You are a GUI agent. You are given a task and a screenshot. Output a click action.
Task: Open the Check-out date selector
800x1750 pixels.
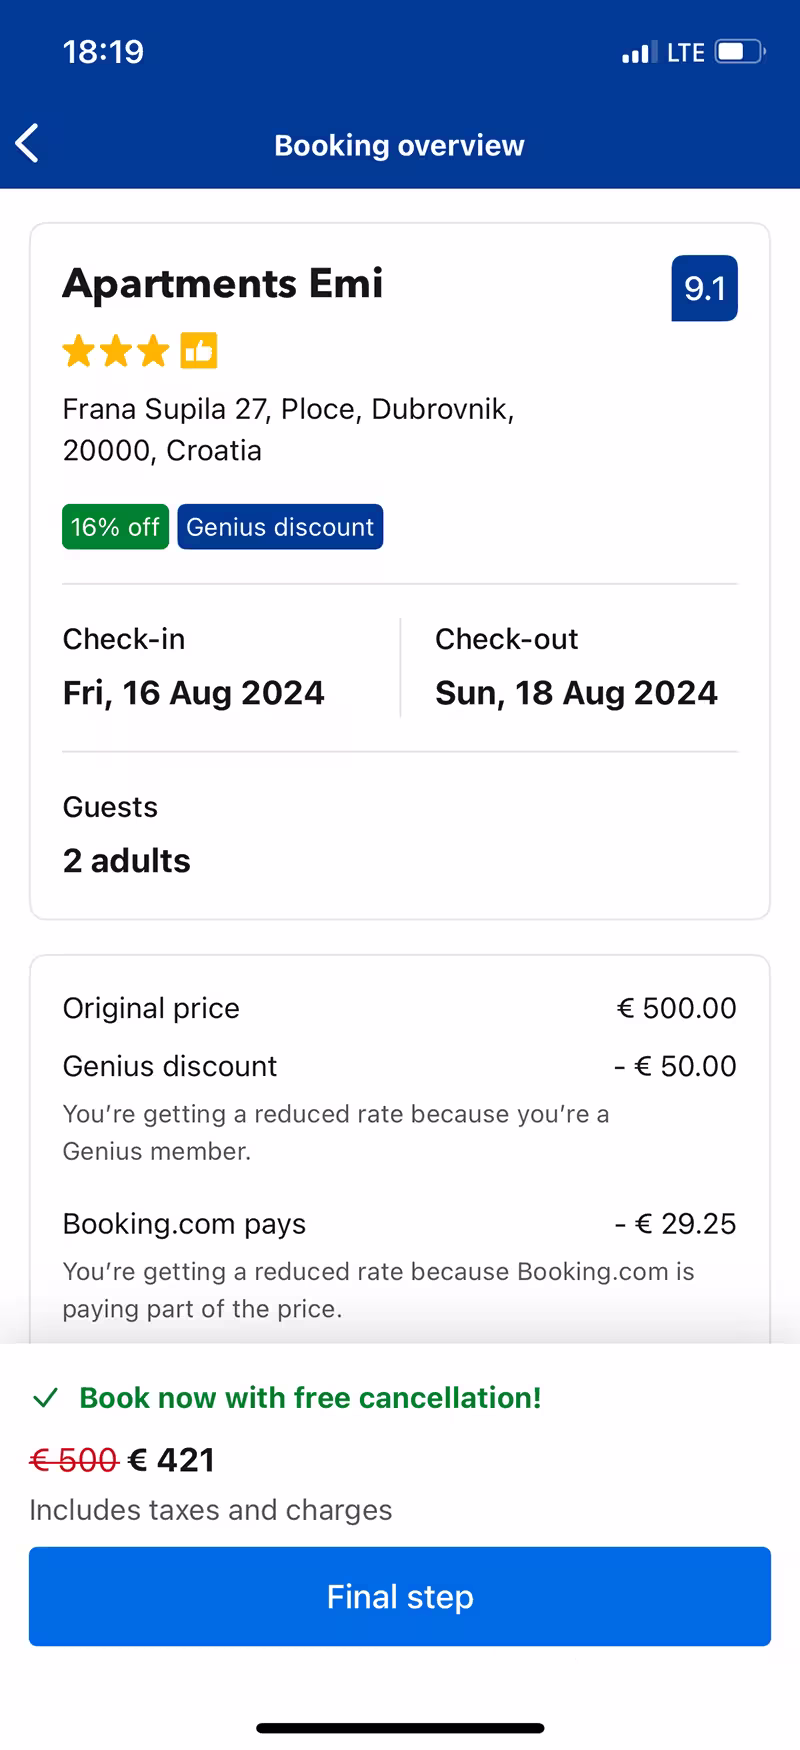click(x=575, y=668)
